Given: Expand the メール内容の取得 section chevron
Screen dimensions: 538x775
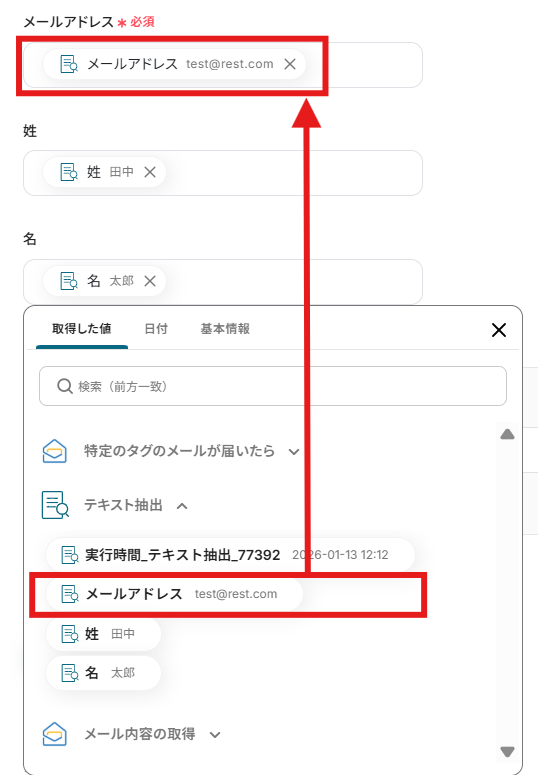Looking at the screenshot, I should point(215,735).
